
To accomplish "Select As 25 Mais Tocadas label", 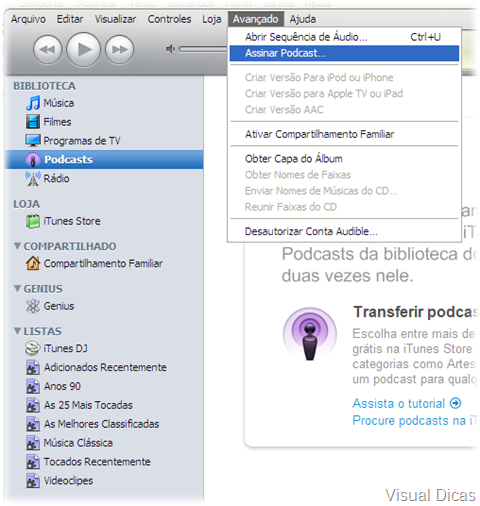I will 88,405.
